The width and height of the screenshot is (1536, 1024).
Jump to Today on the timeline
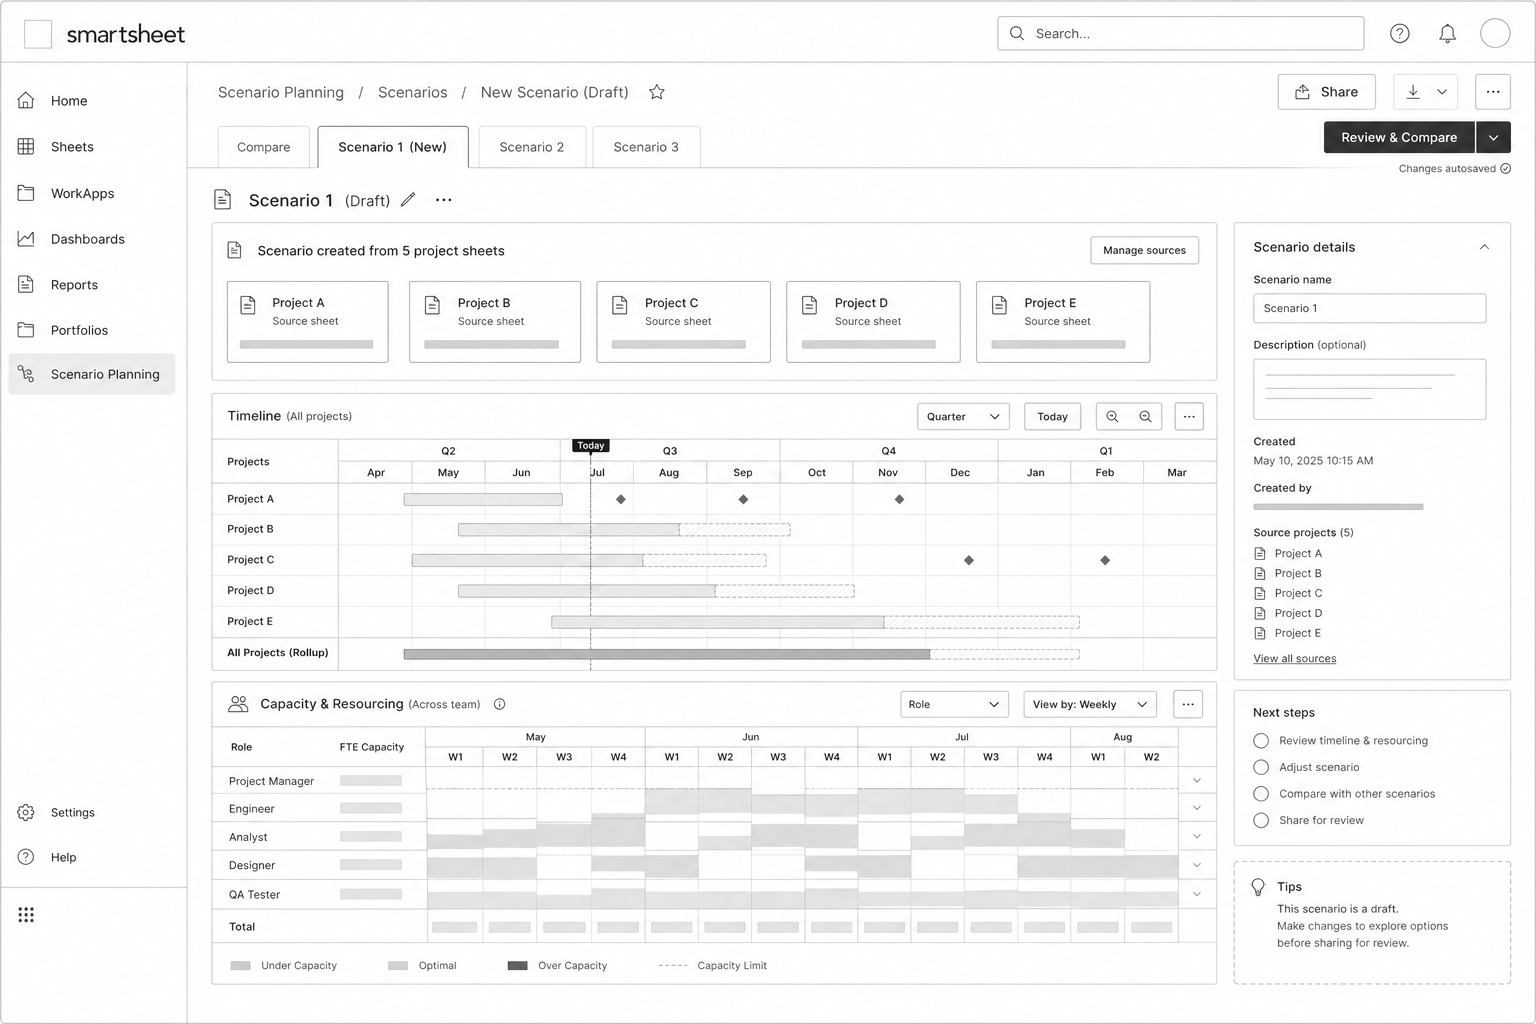pyautogui.click(x=1052, y=417)
